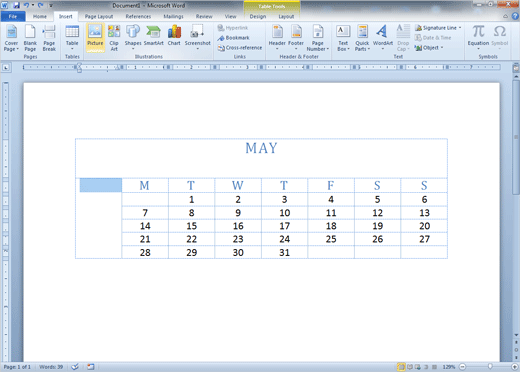Click the Zoom Out minus button
The width and height of the screenshot is (520, 372).
click(463, 367)
